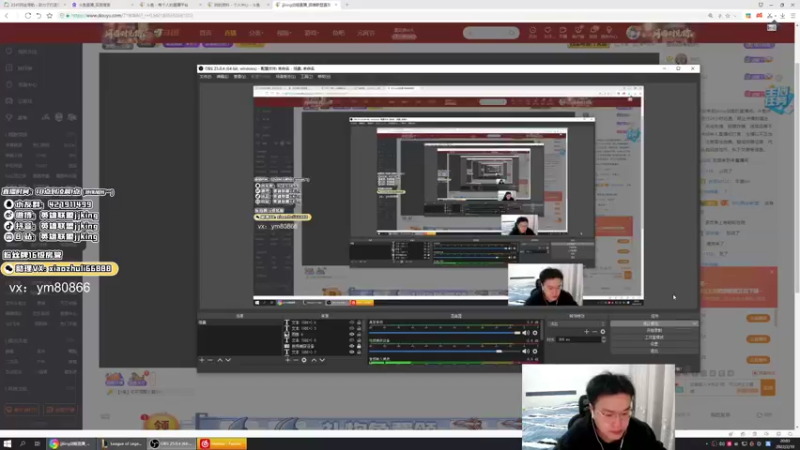Image resolution: width=800 pixels, height=450 pixels.
Task: Expand the 分类 dropdown in Douyu navigation
Action: click(256, 33)
